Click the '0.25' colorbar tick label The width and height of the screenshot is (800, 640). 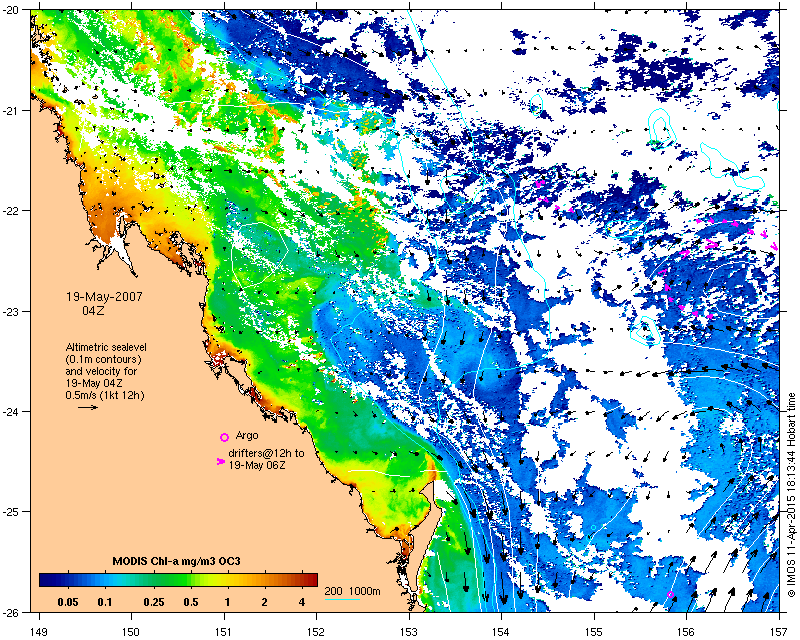tap(154, 602)
